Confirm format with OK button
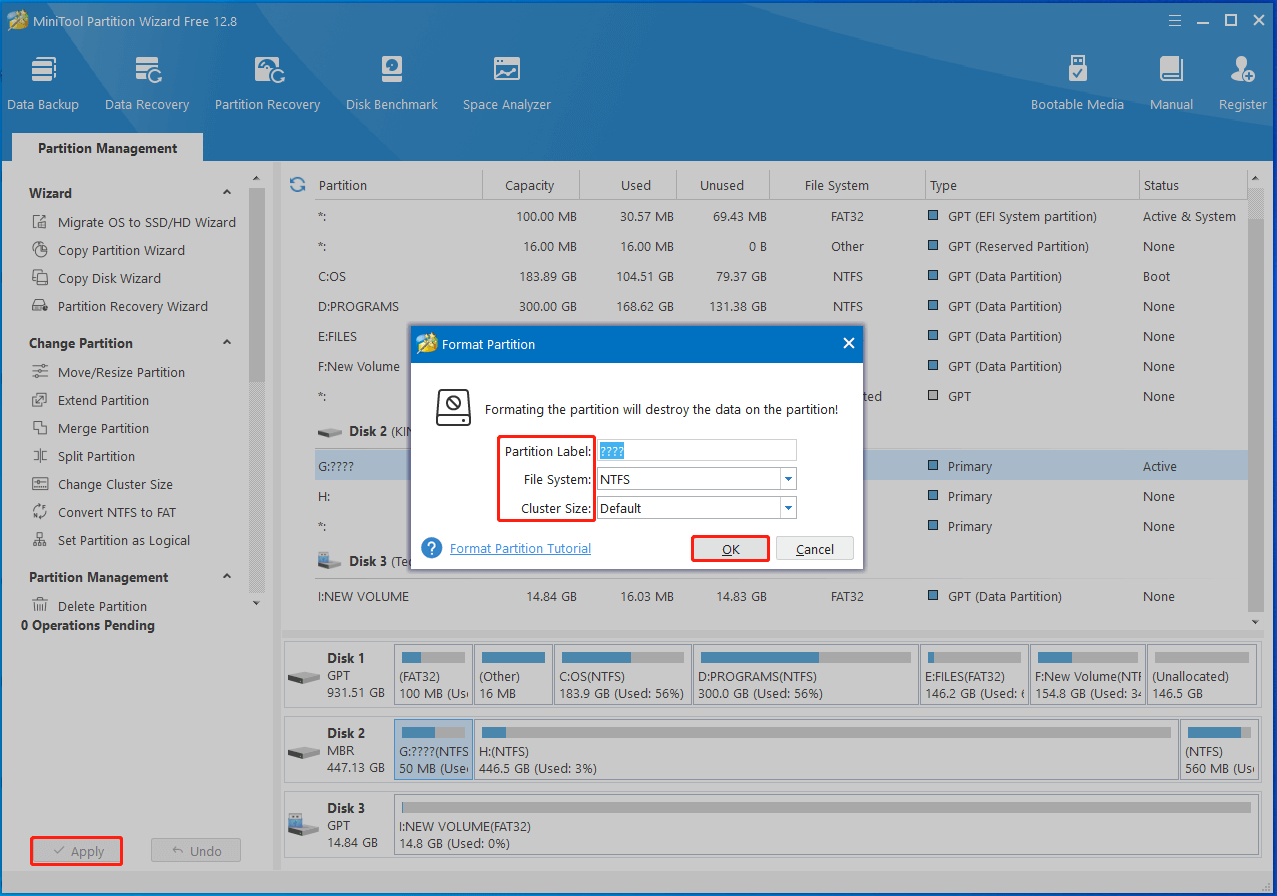Image resolution: width=1277 pixels, height=896 pixels. (x=730, y=549)
